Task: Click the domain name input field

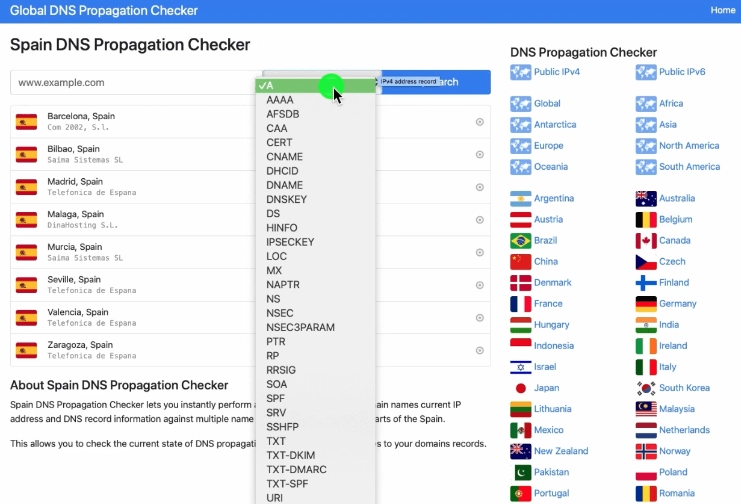Action: click(136, 82)
